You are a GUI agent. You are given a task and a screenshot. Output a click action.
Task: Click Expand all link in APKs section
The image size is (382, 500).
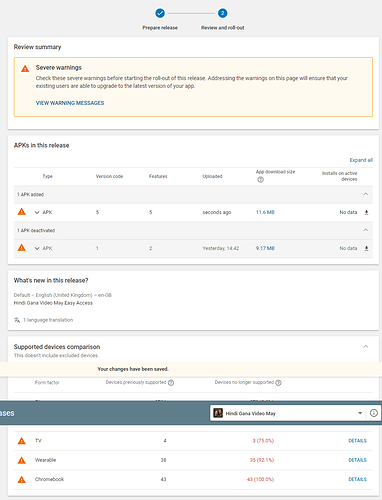tap(361, 160)
